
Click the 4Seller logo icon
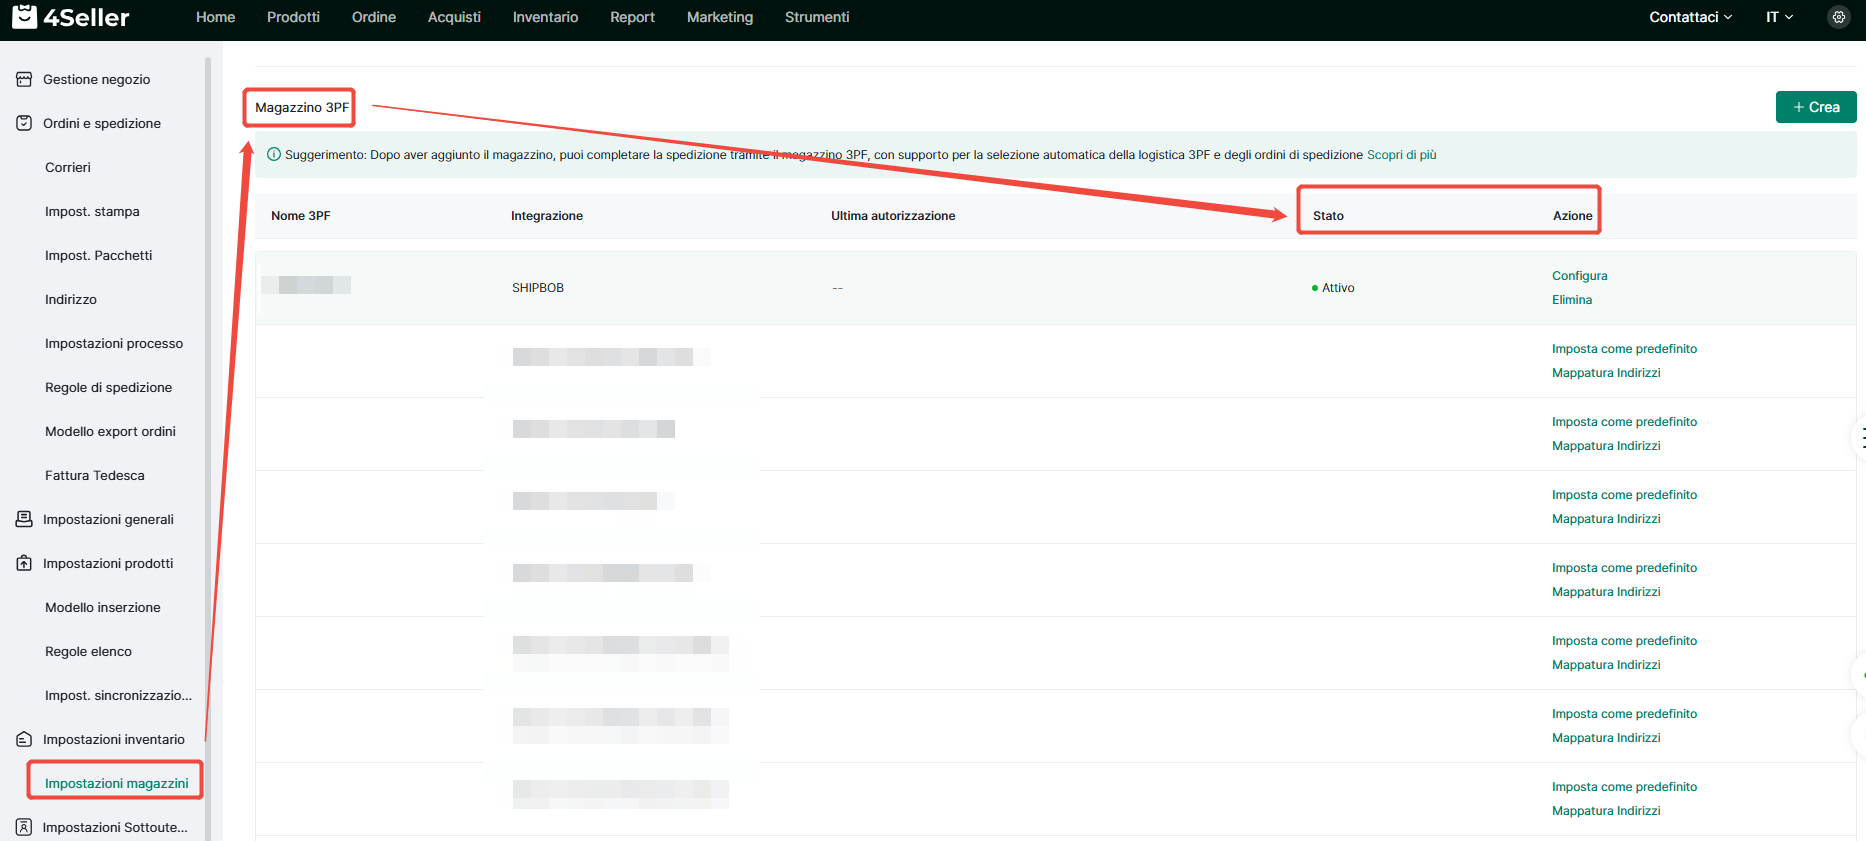[x=25, y=17]
